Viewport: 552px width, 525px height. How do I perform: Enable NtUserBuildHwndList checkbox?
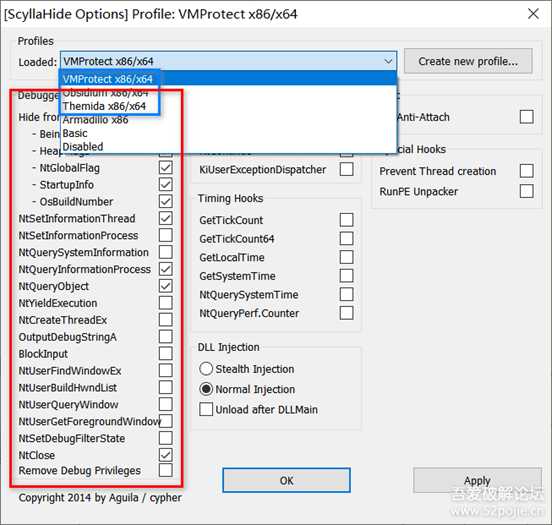[165, 387]
